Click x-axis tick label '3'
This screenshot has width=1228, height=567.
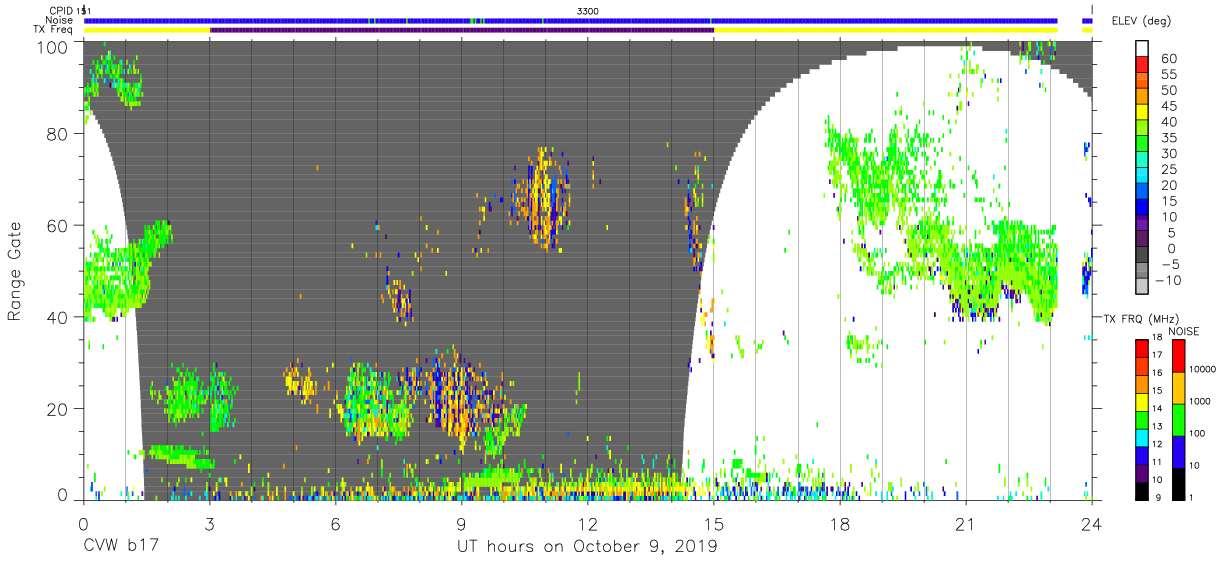tap(209, 523)
